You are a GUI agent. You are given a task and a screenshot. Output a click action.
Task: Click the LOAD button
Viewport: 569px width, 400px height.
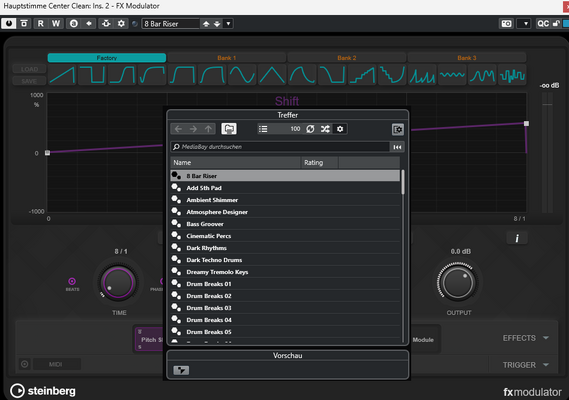[29, 69]
